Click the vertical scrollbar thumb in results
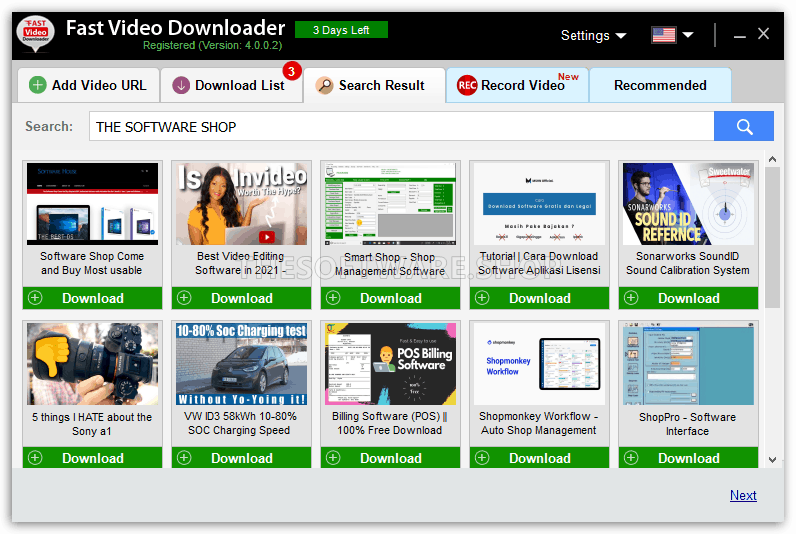796x534 pixels. coord(772,237)
